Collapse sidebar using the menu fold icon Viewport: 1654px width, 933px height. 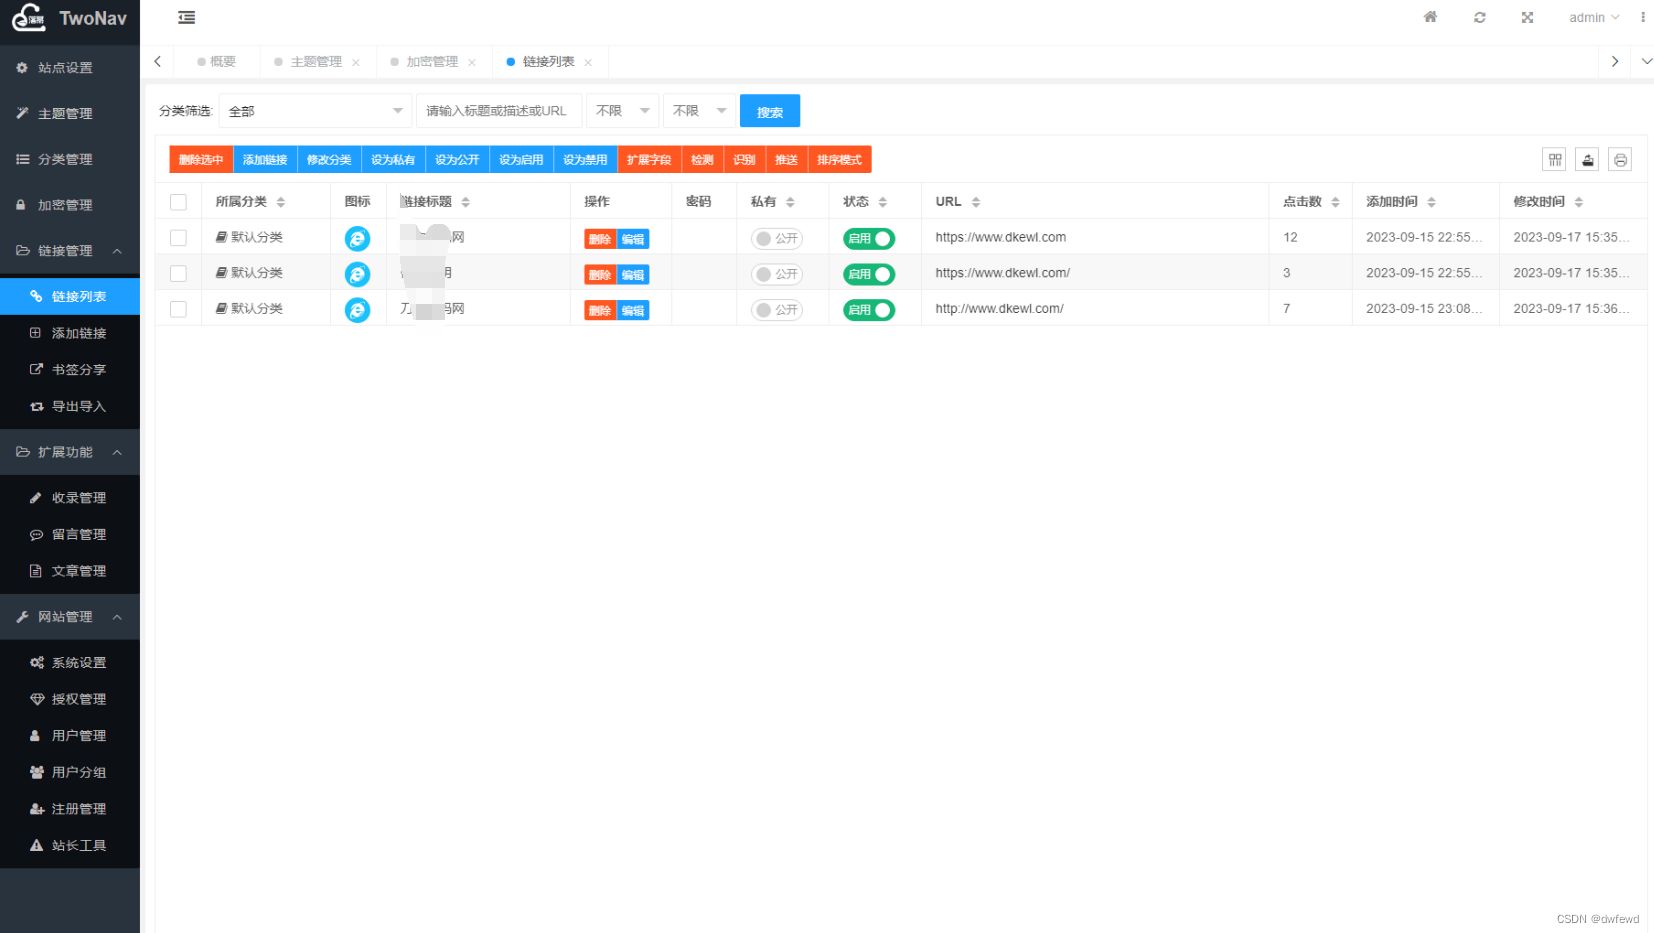coord(186,17)
